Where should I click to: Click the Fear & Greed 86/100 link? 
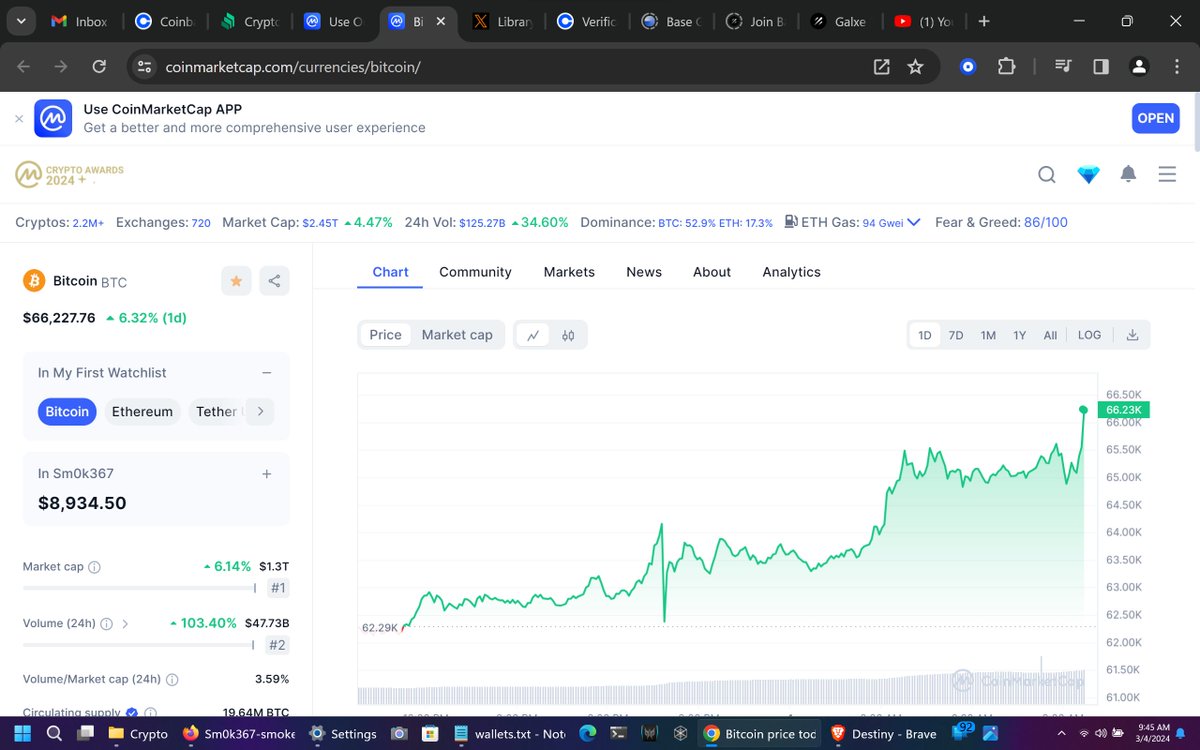coord(1046,222)
